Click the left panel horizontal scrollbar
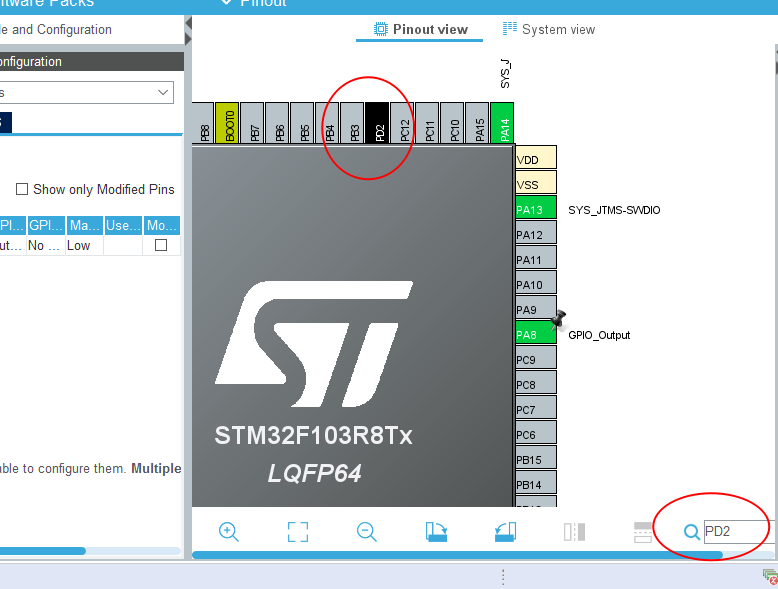This screenshot has height=589, width=778. [x=43, y=551]
